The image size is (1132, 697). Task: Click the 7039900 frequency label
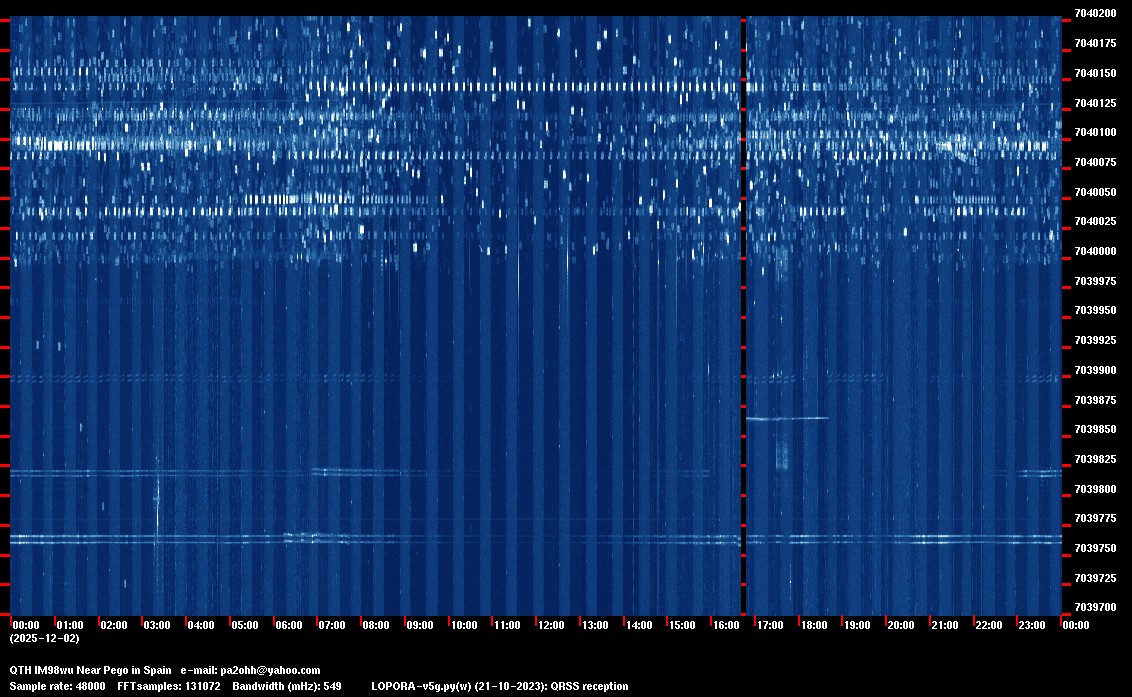tap(1095, 371)
